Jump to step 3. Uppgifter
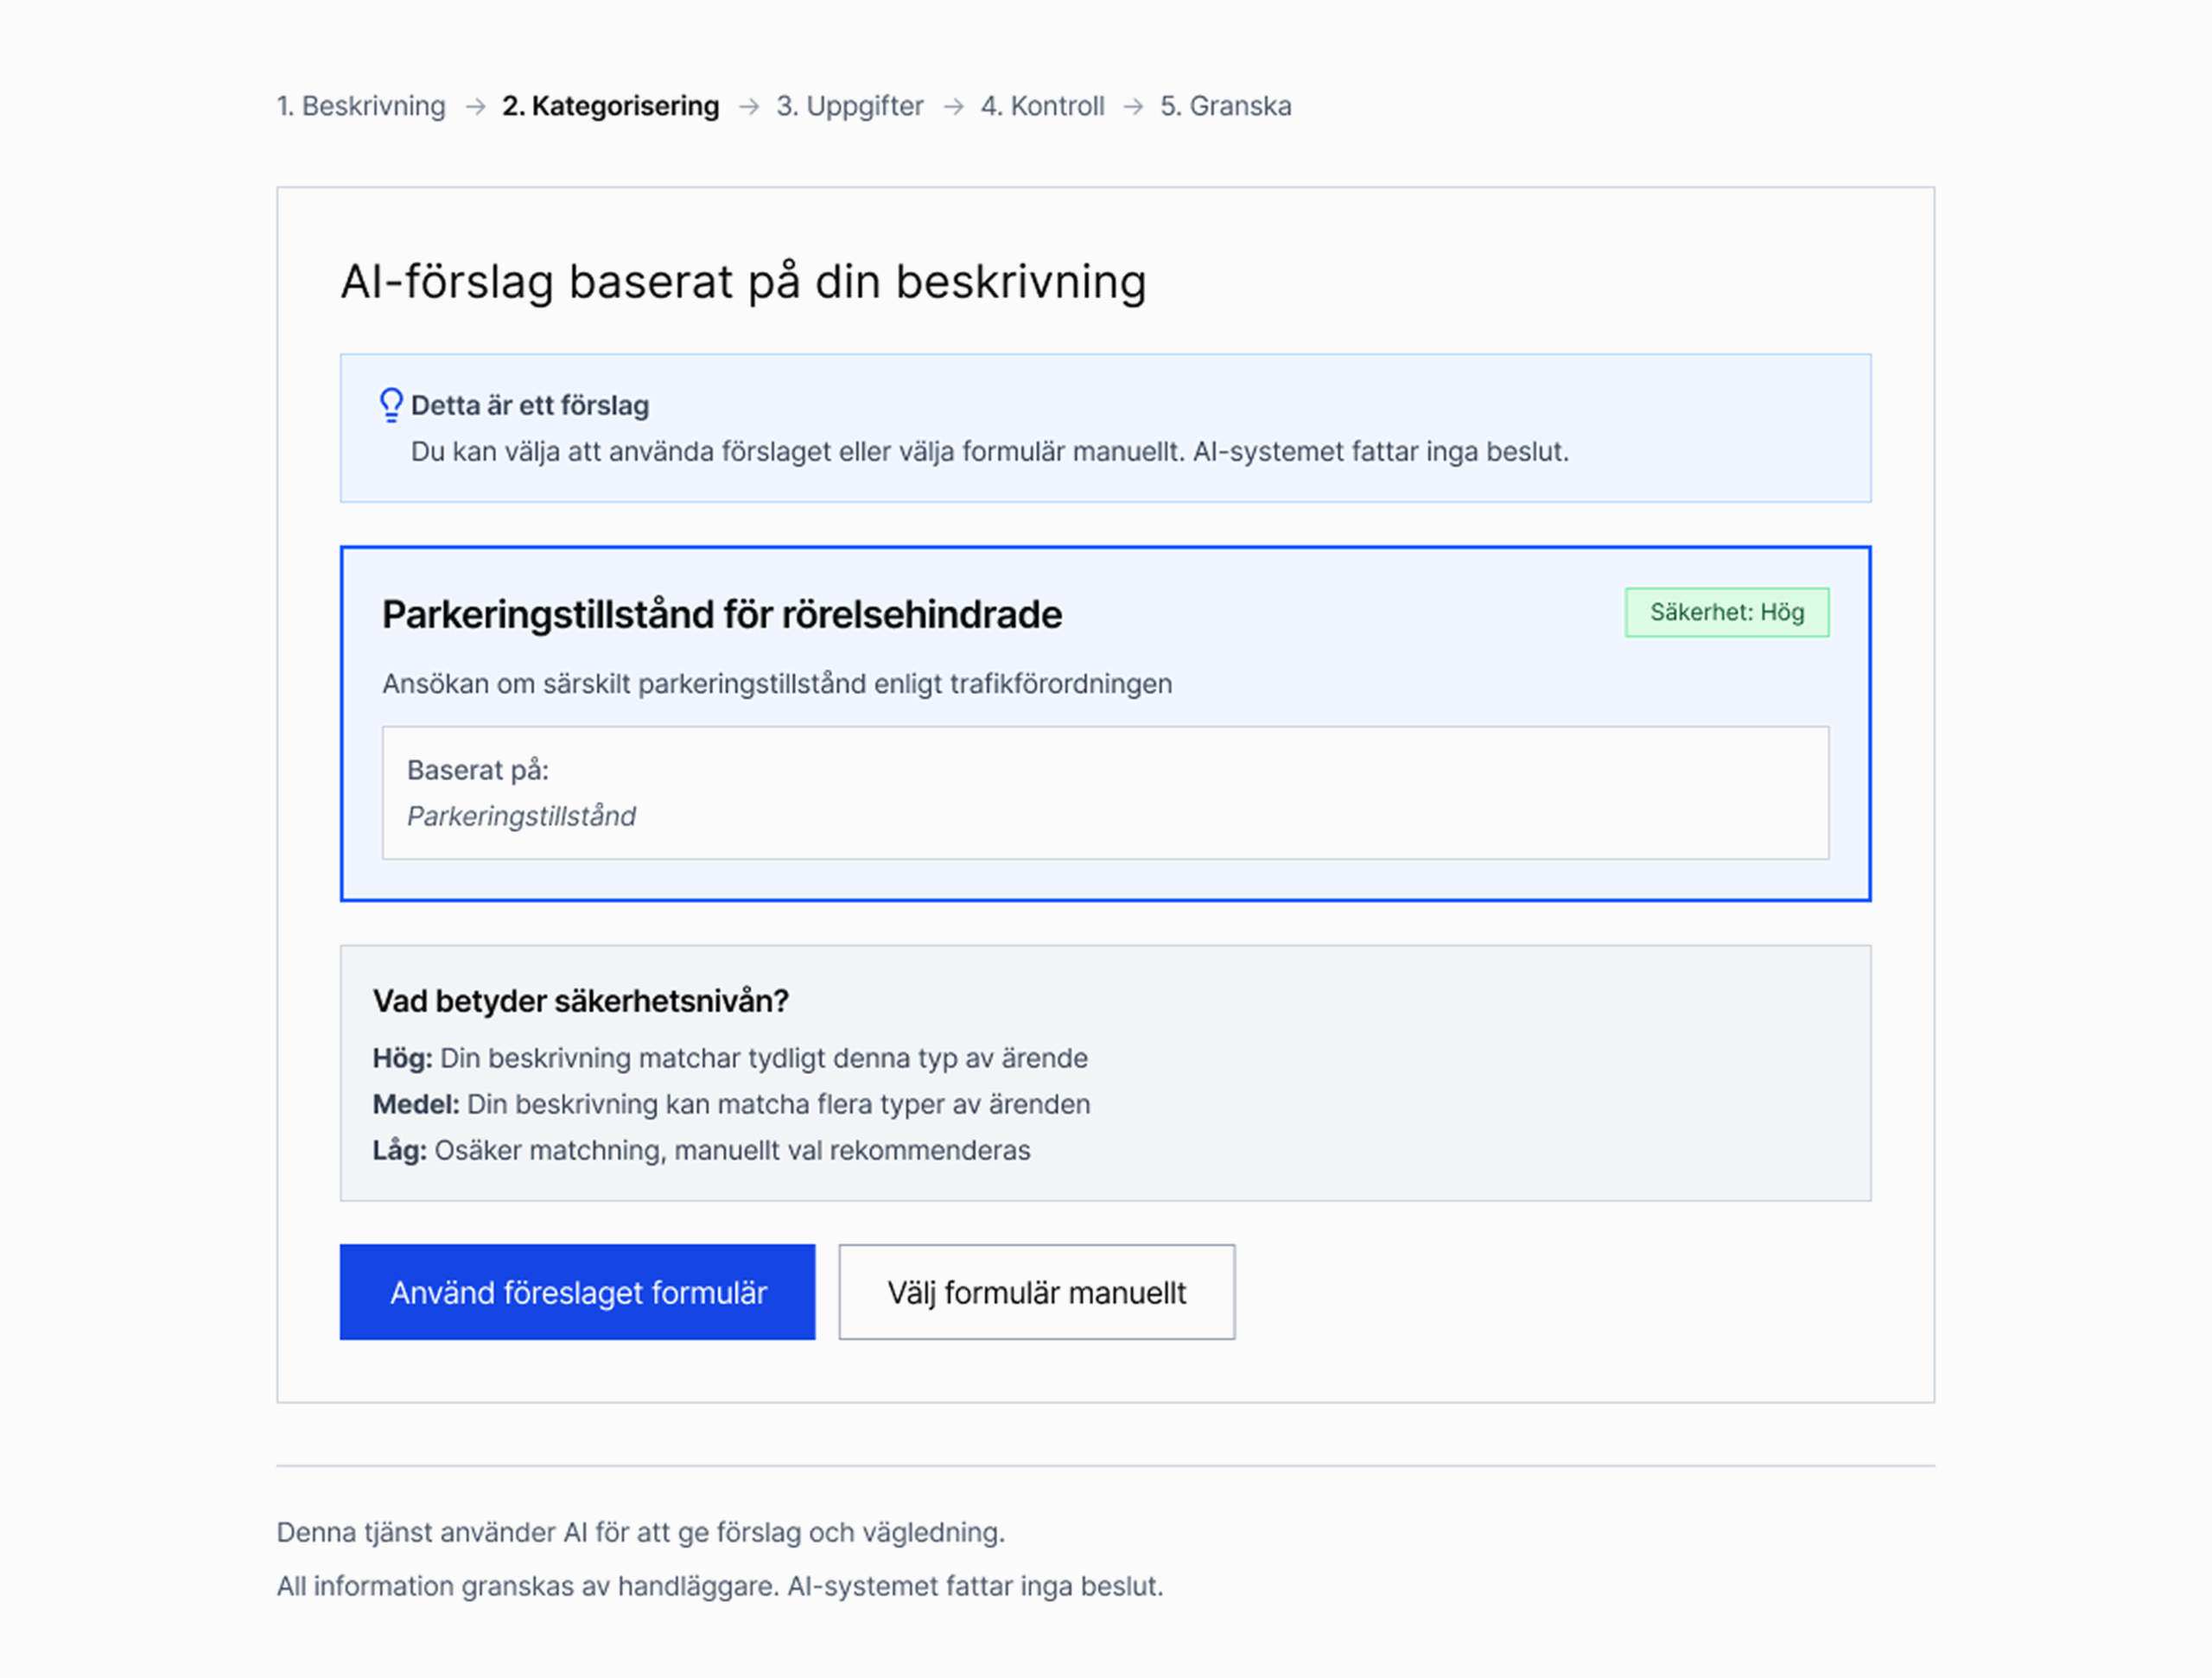Screen dimensions: 2212x1678 [x=849, y=106]
